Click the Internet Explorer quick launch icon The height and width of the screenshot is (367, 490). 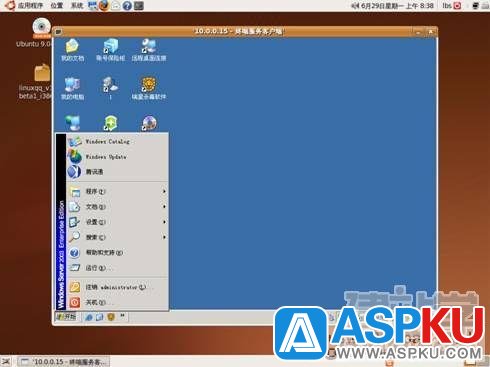pyautogui.click(x=89, y=317)
